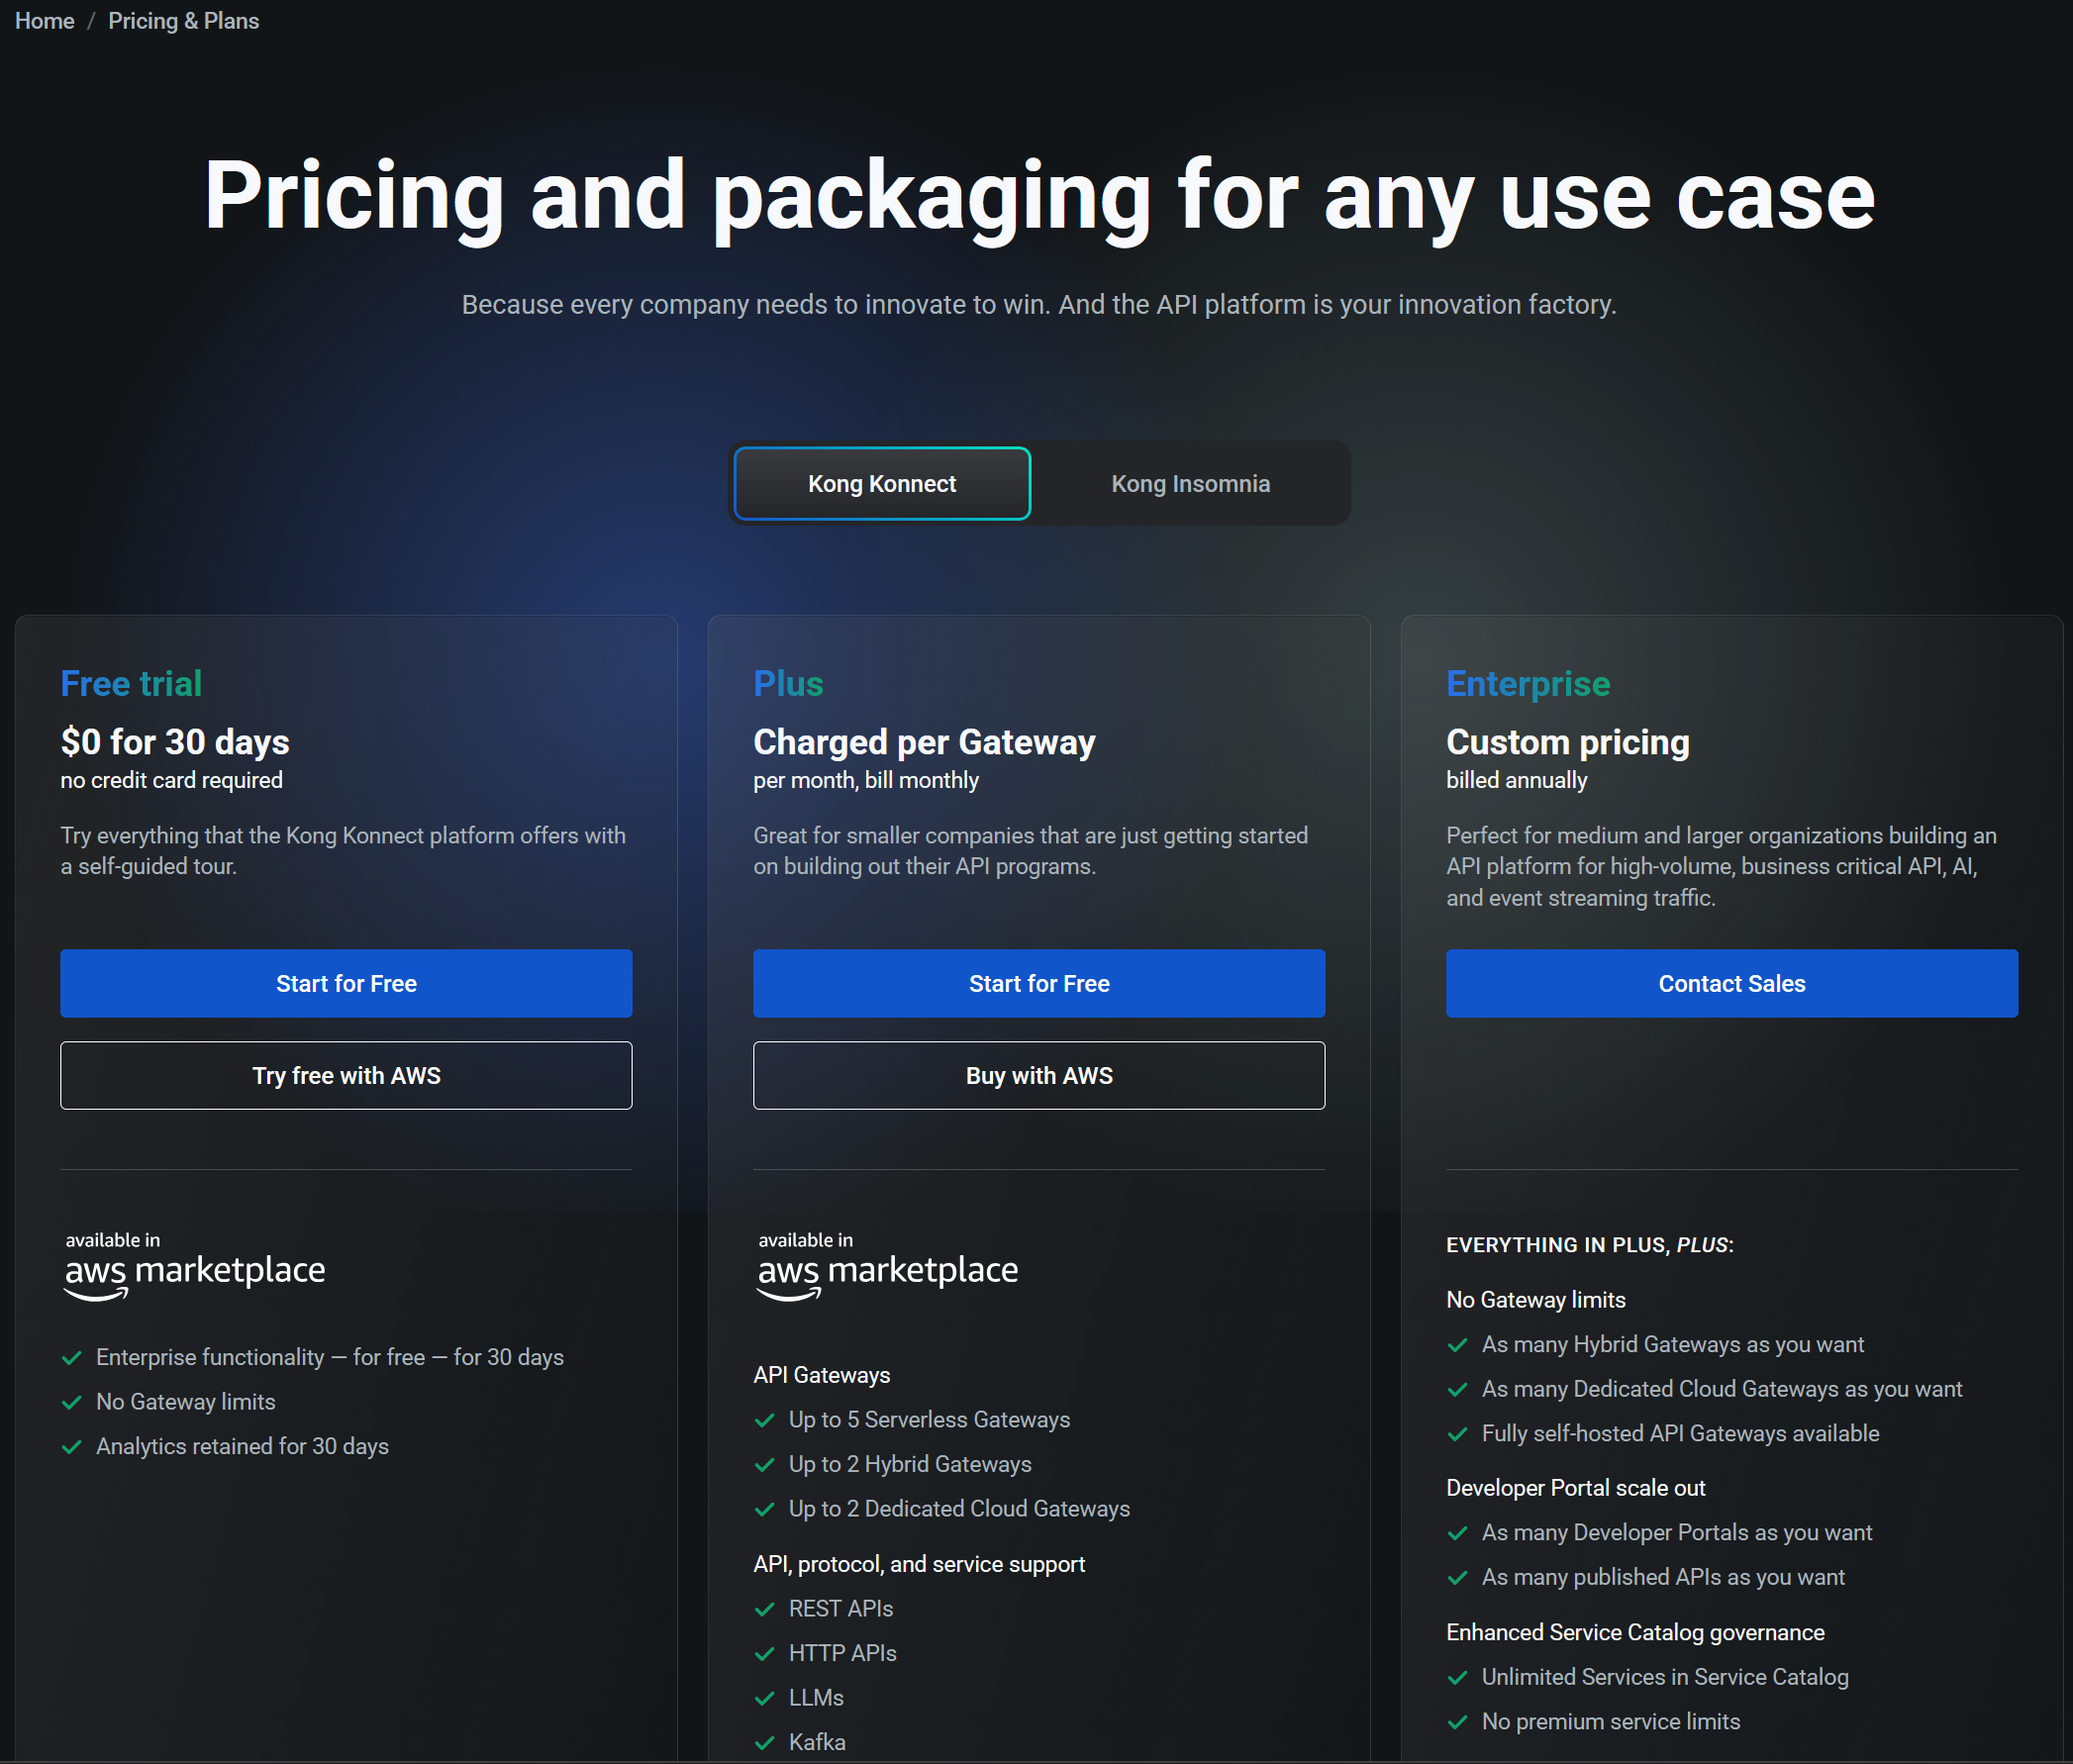Click checkmark beside Up to 5 Serverless Gateways

click(x=765, y=1420)
